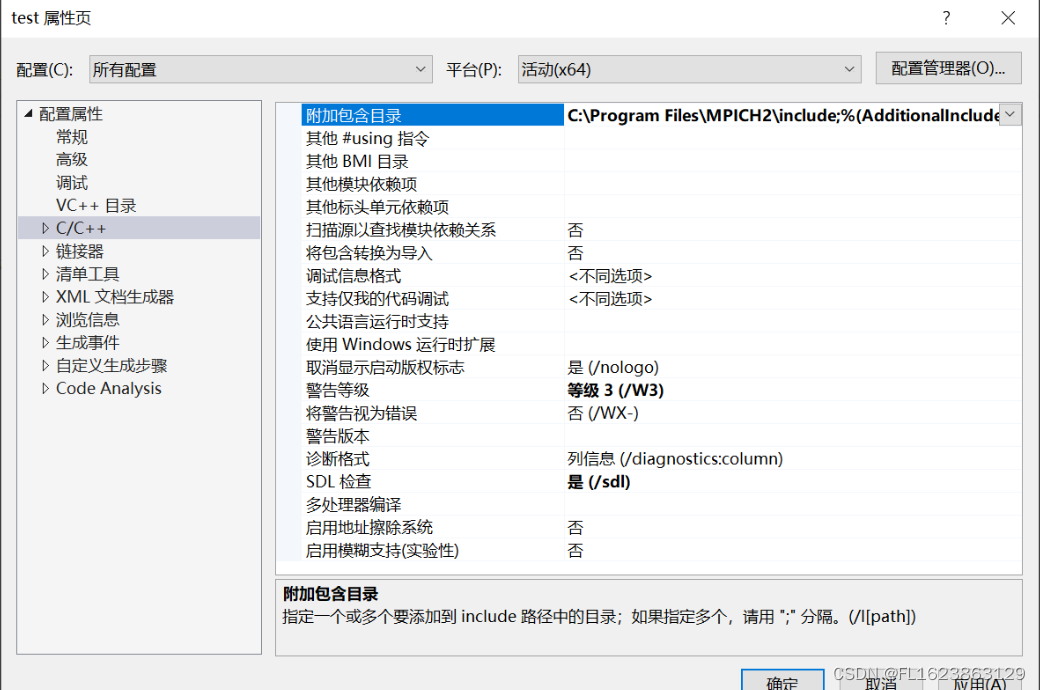This screenshot has width=1040, height=690.
Task: Click the 确定 button
Action: [x=783, y=682]
